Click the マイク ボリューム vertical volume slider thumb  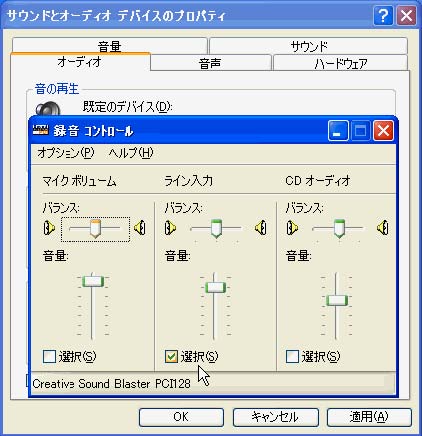[93, 281]
